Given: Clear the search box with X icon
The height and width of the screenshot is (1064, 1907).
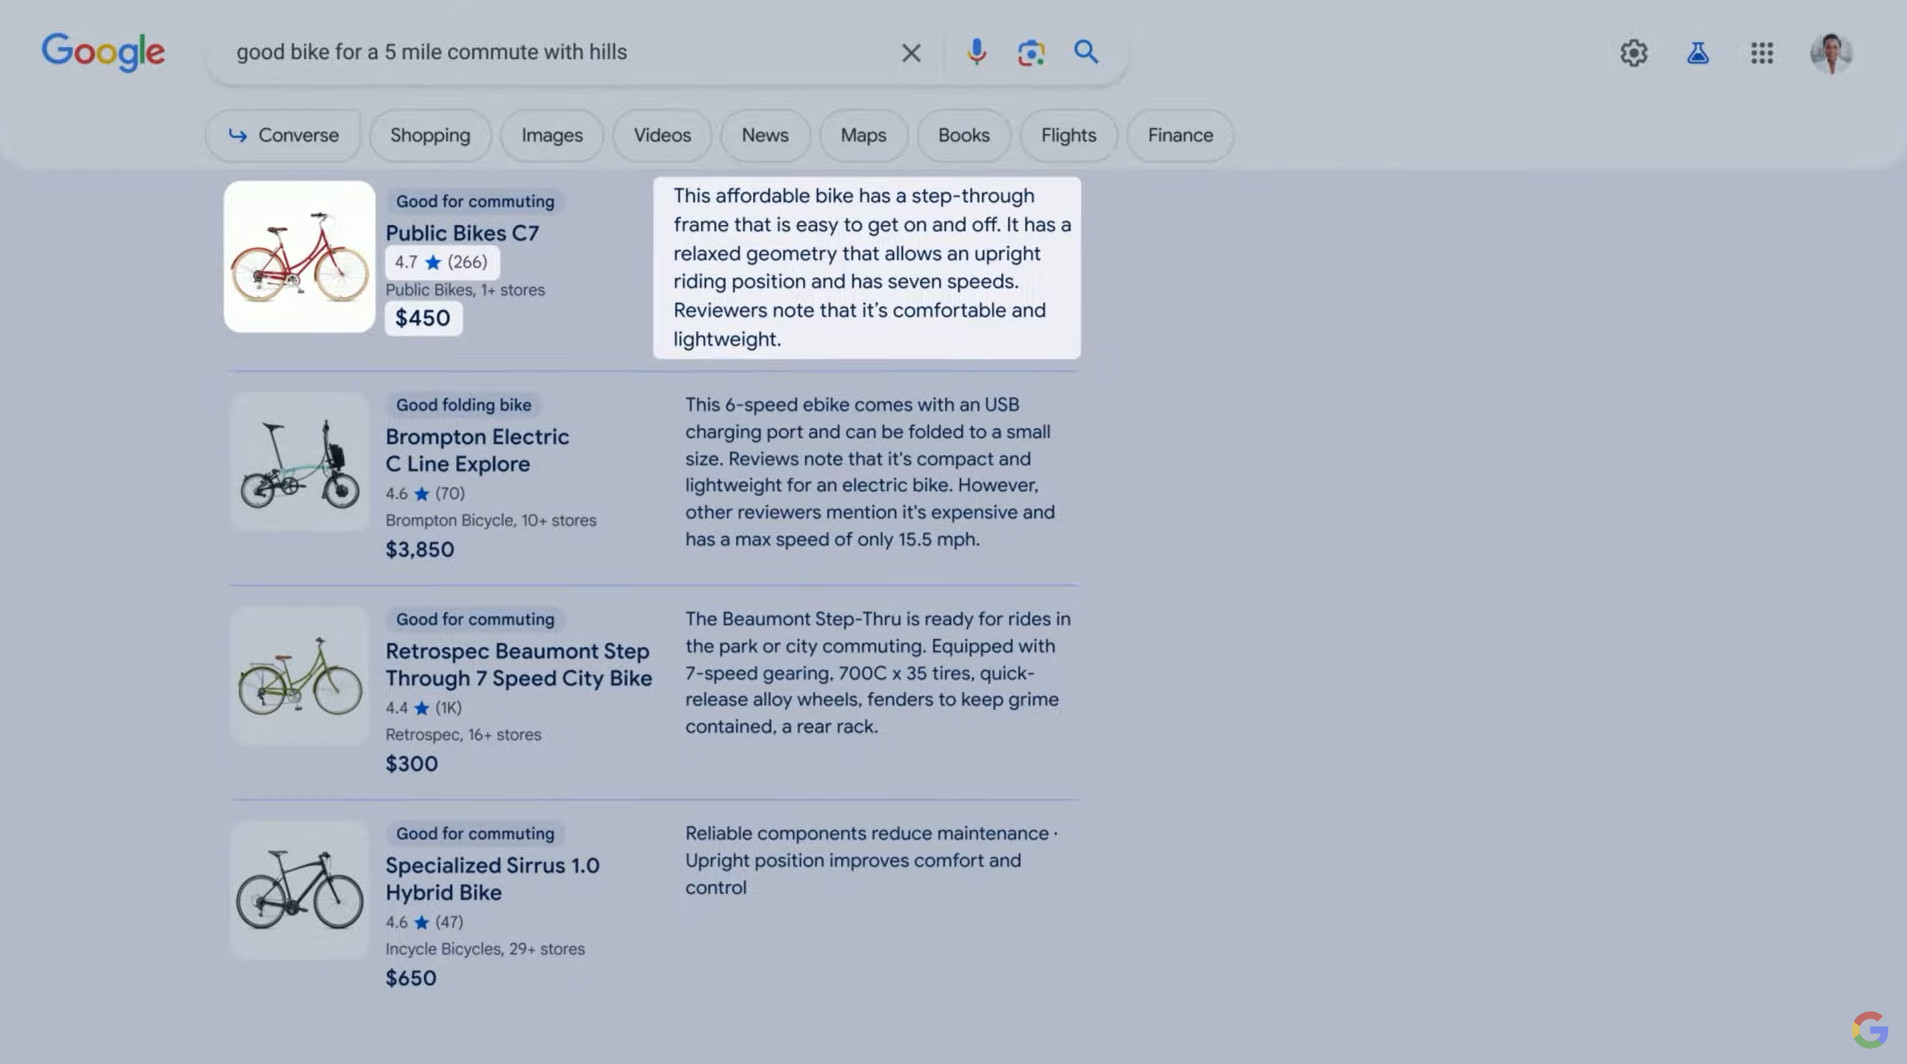Looking at the screenshot, I should [x=910, y=53].
